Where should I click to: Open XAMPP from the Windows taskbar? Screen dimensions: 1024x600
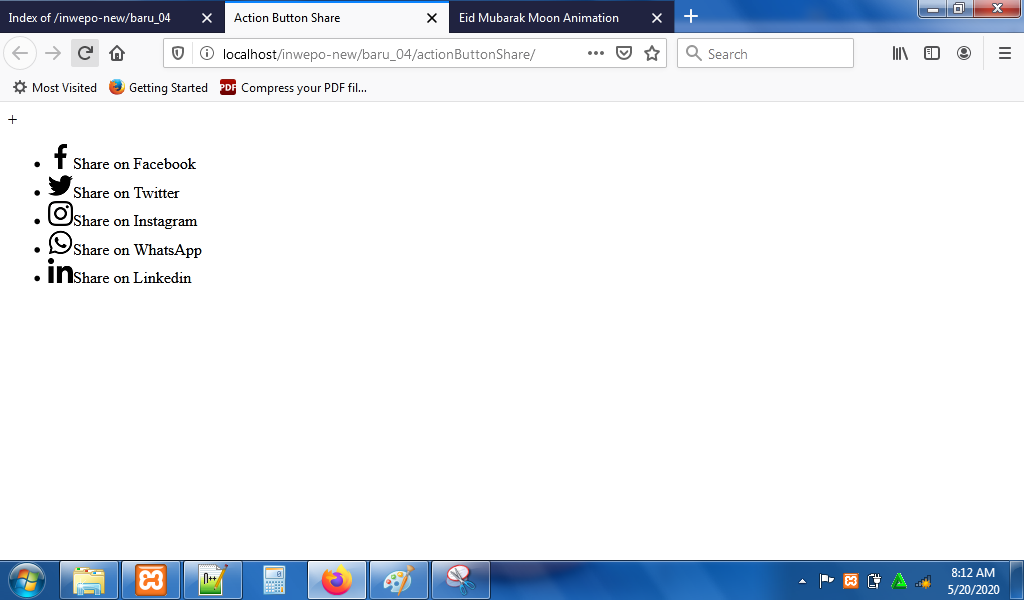click(x=151, y=580)
